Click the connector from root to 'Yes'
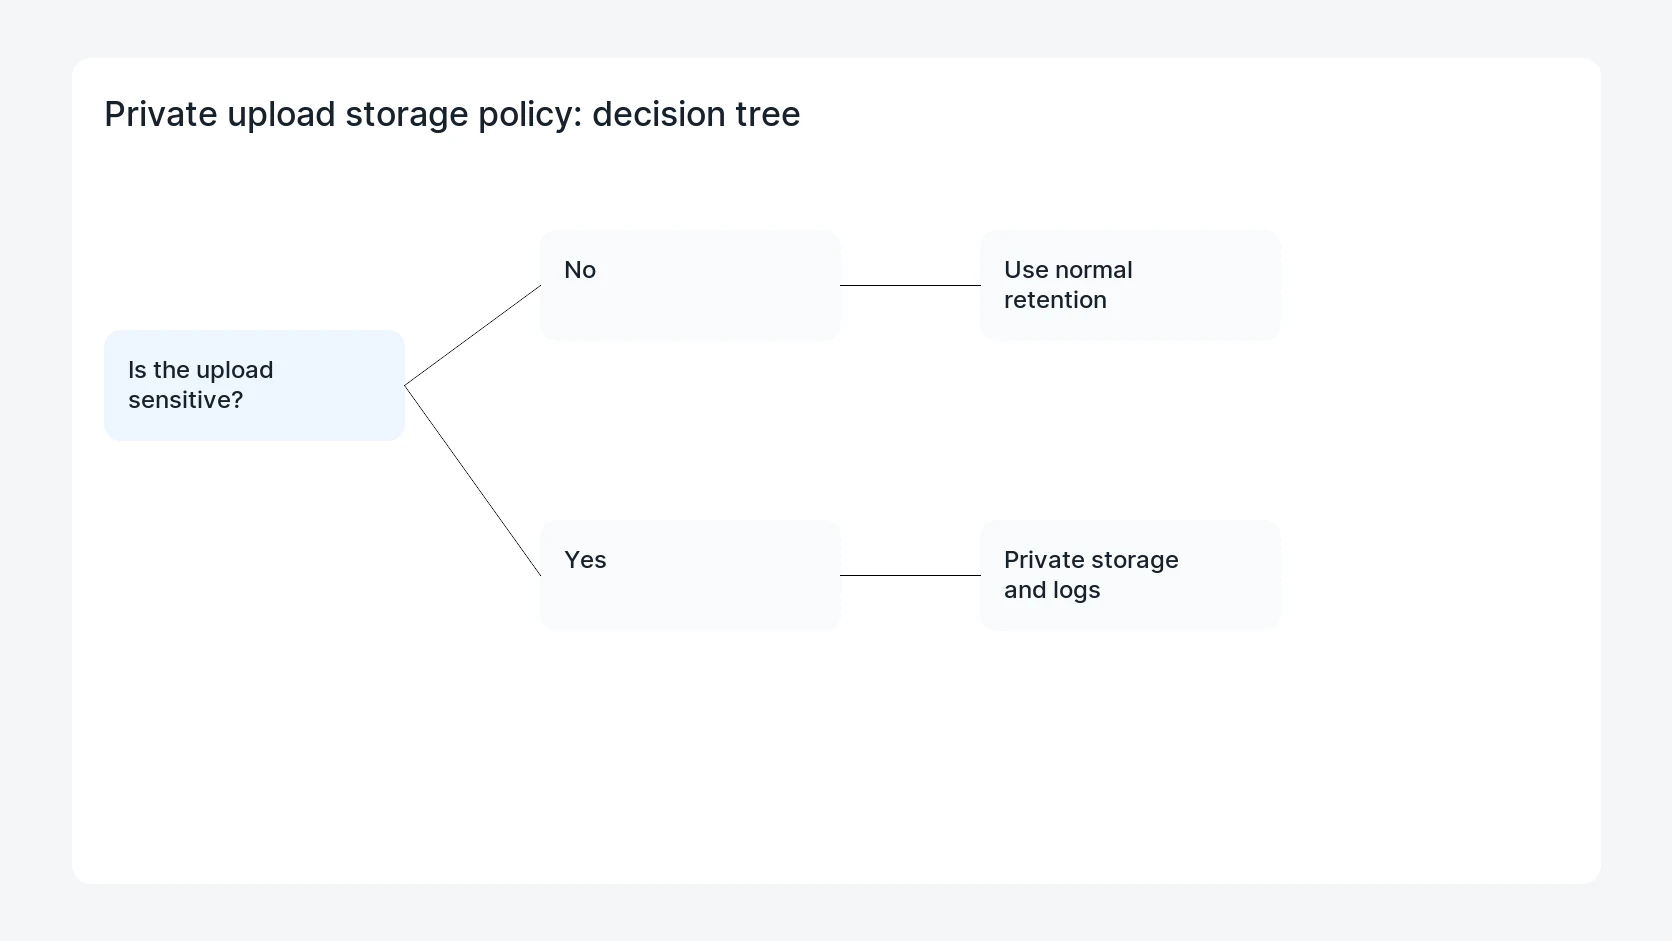Viewport: 1672px width, 941px height. click(472, 480)
